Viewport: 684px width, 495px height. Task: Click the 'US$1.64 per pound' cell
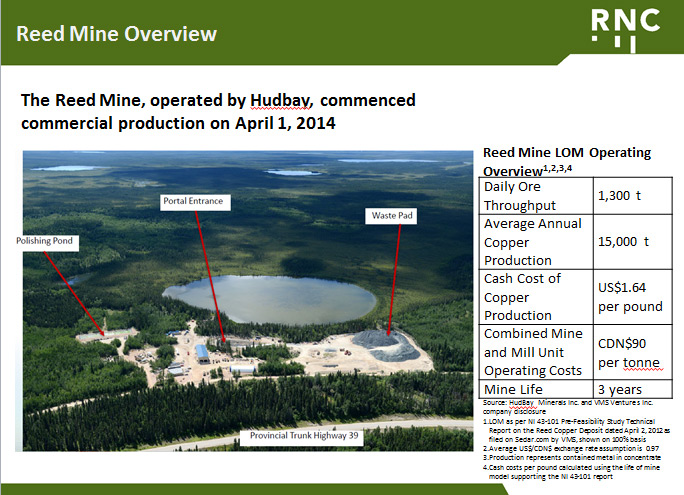click(633, 297)
